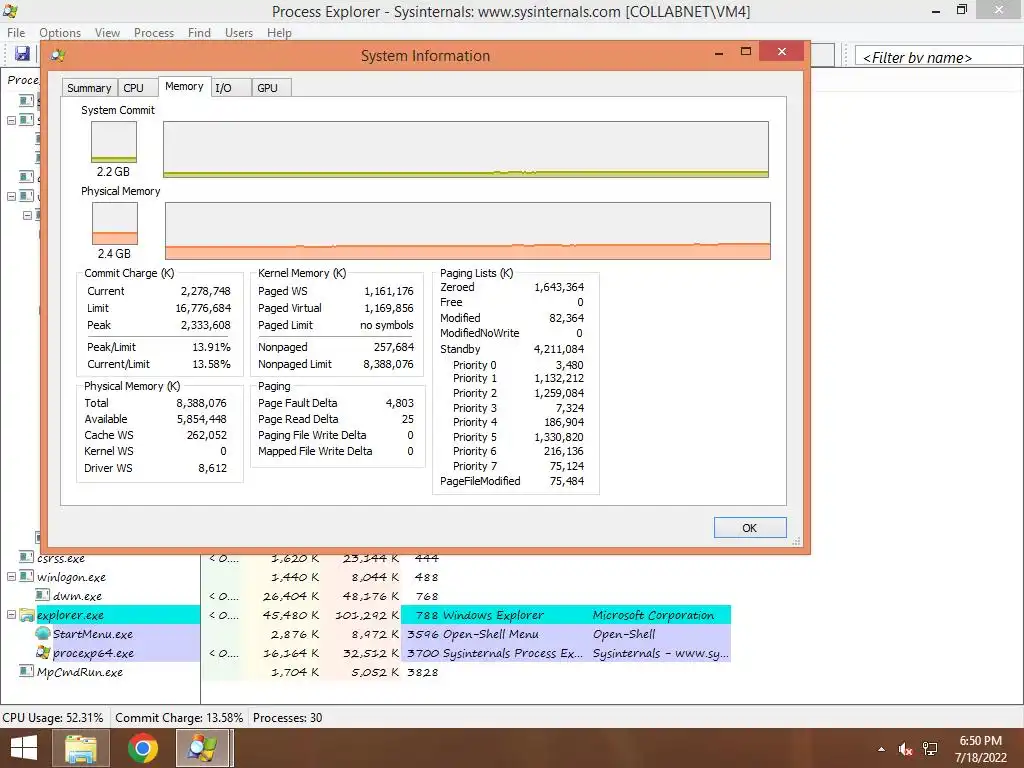1024x768 pixels.
Task: Select the winlogon.exe process row
Action: [366, 577]
